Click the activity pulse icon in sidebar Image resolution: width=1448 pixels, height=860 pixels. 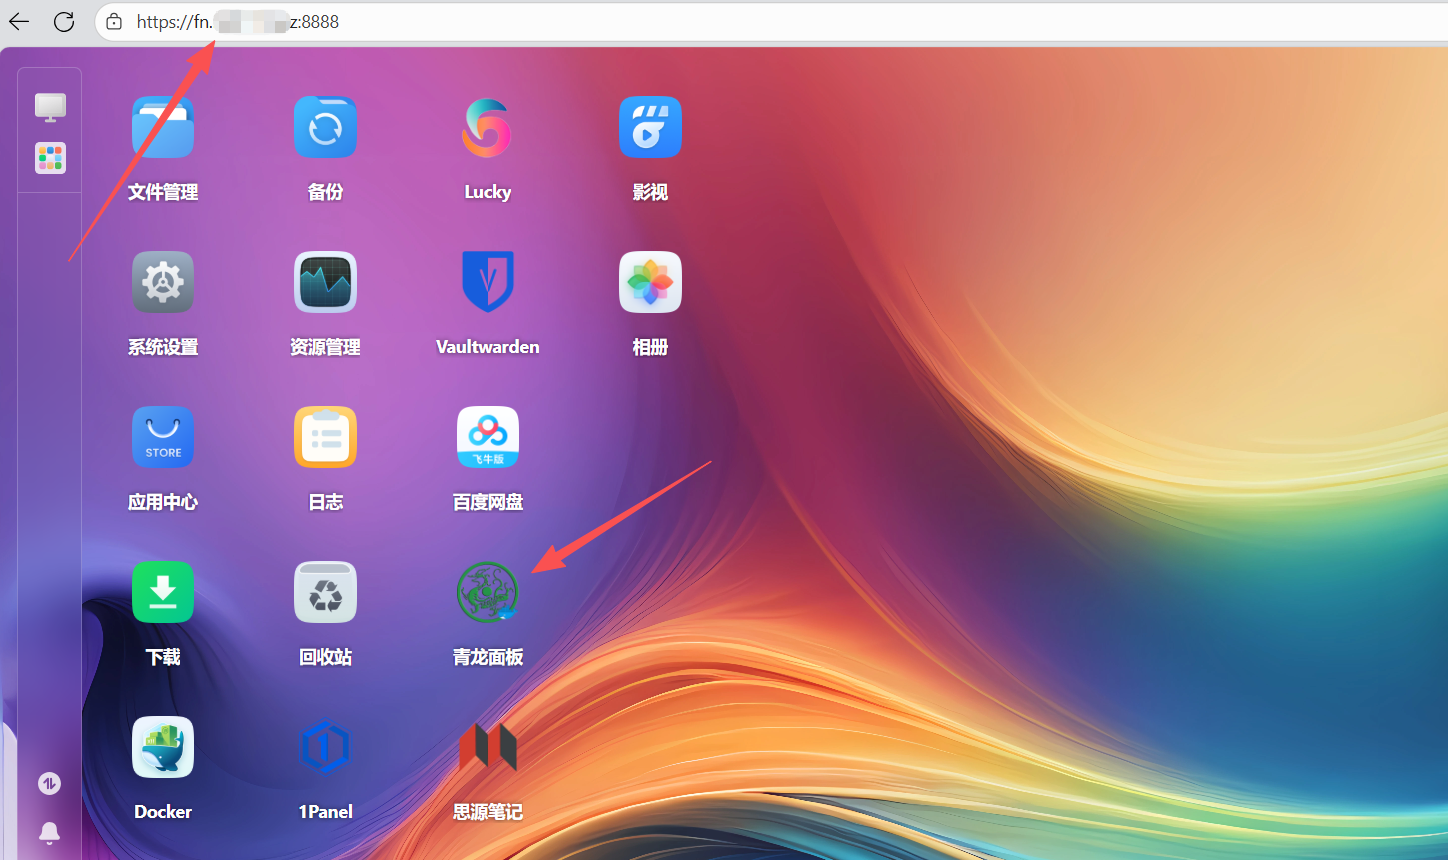coord(49,784)
